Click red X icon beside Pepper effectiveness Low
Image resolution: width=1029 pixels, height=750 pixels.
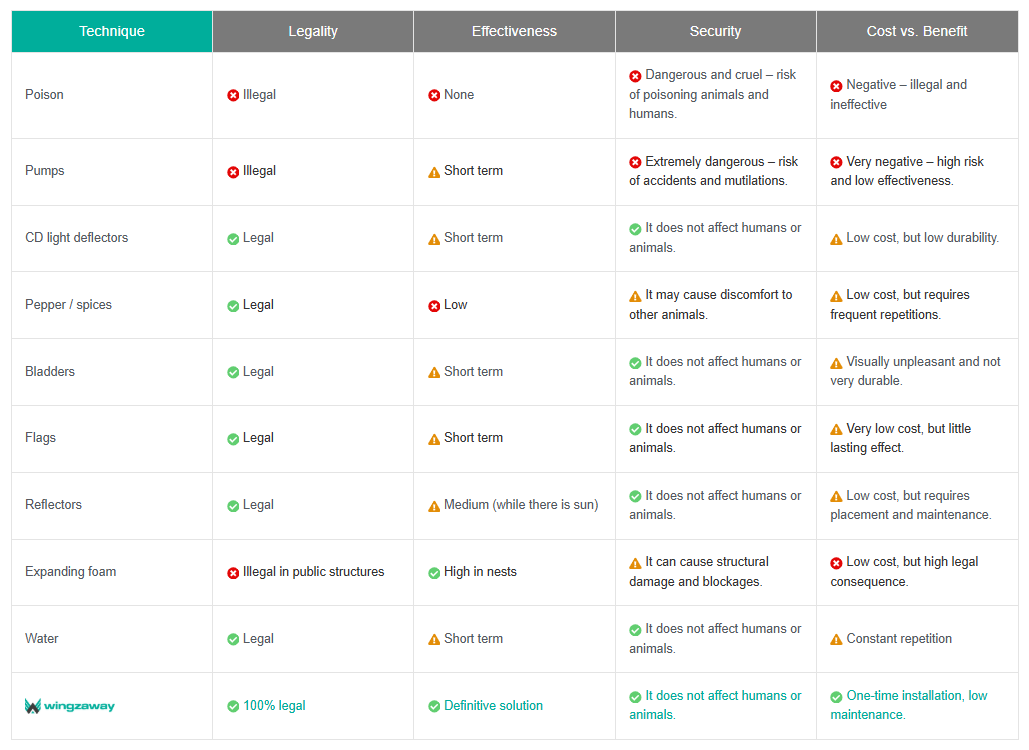(434, 306)
